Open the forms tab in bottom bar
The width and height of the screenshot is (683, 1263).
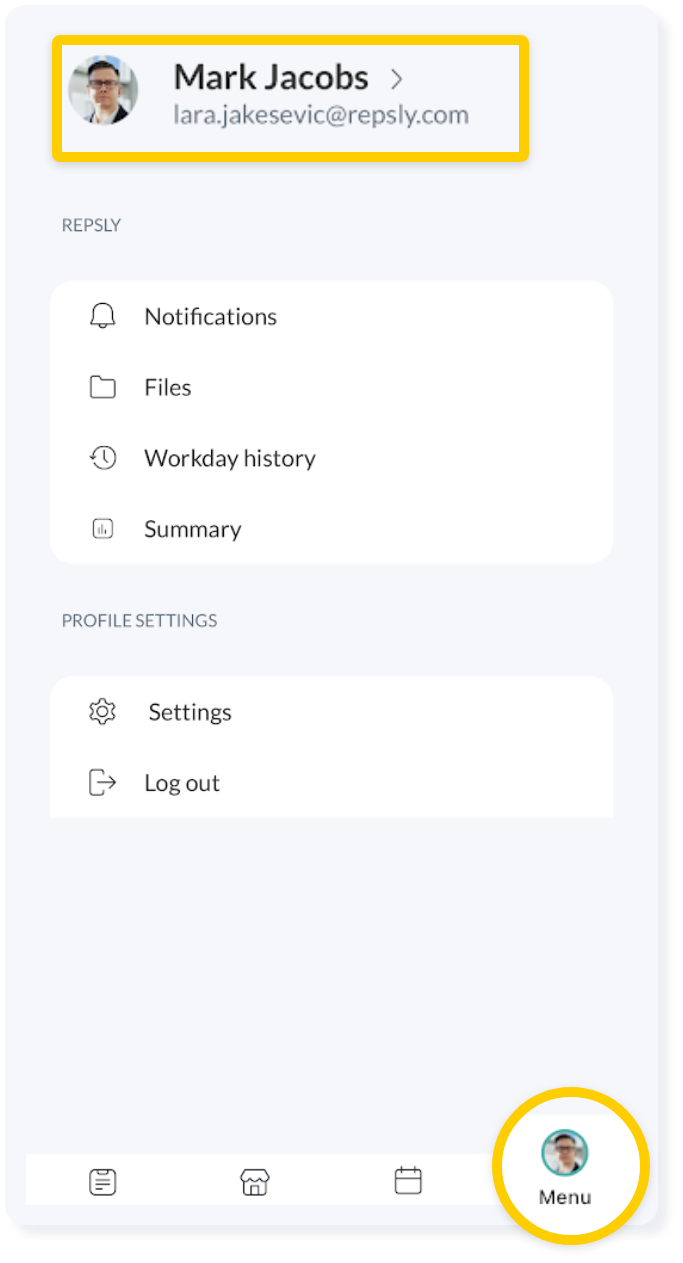pos(102,1182)
